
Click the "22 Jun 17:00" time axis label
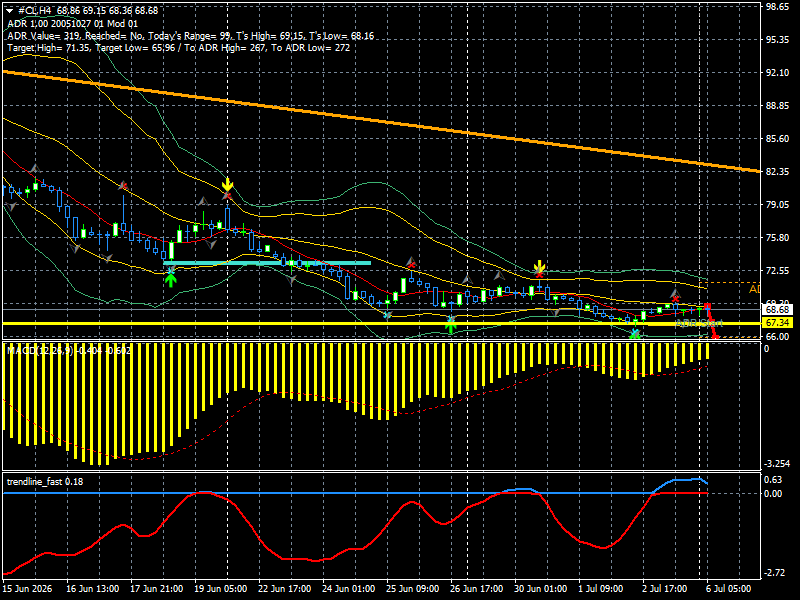pyautogui.click(x=284, y=589)
